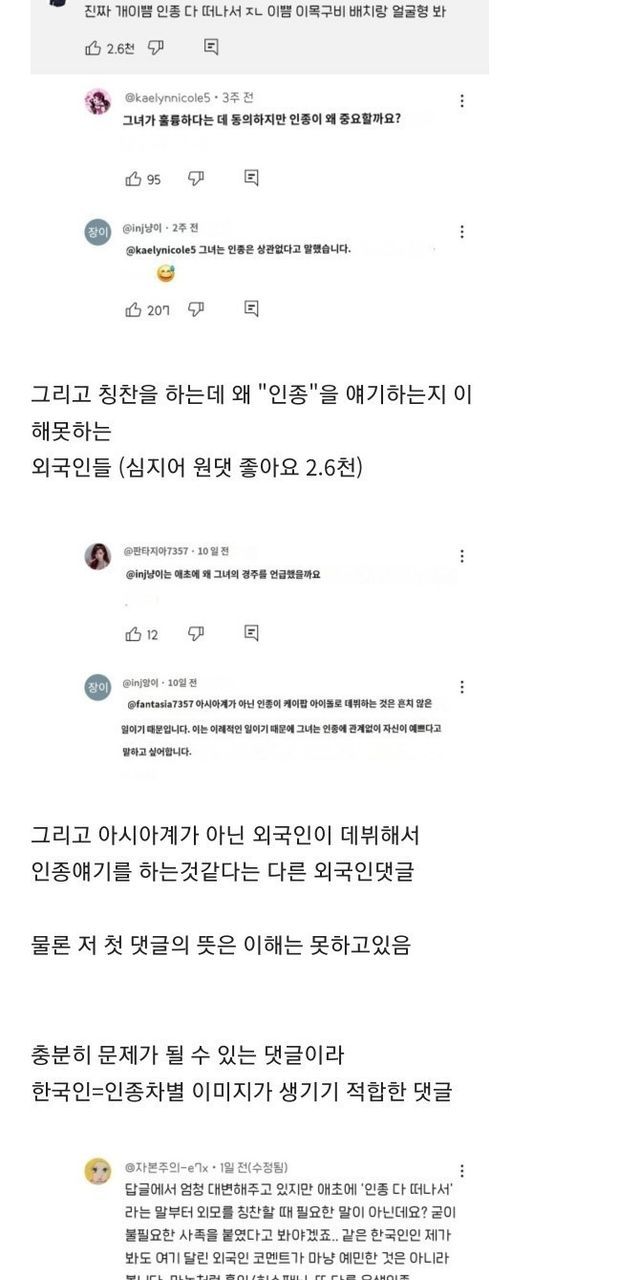Like the @inj냥이 reply with 207 likes
This screenshot has height=1280, width=640.
click(133, 310)
